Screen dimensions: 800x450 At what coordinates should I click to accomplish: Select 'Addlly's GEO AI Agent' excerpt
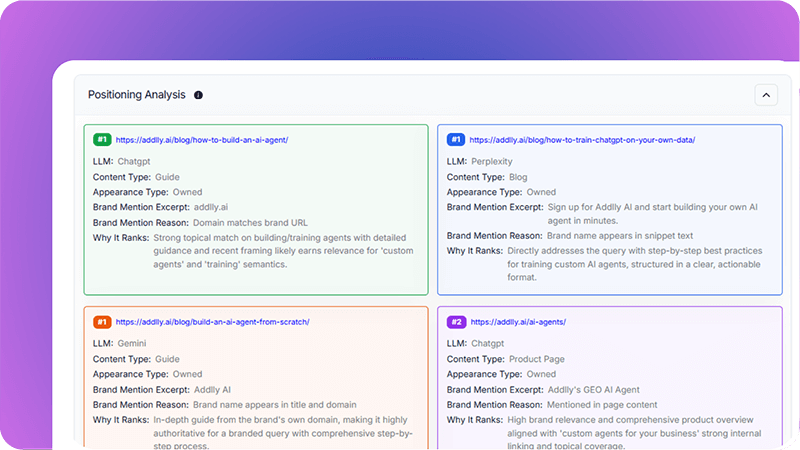click(x=593, y=390)
